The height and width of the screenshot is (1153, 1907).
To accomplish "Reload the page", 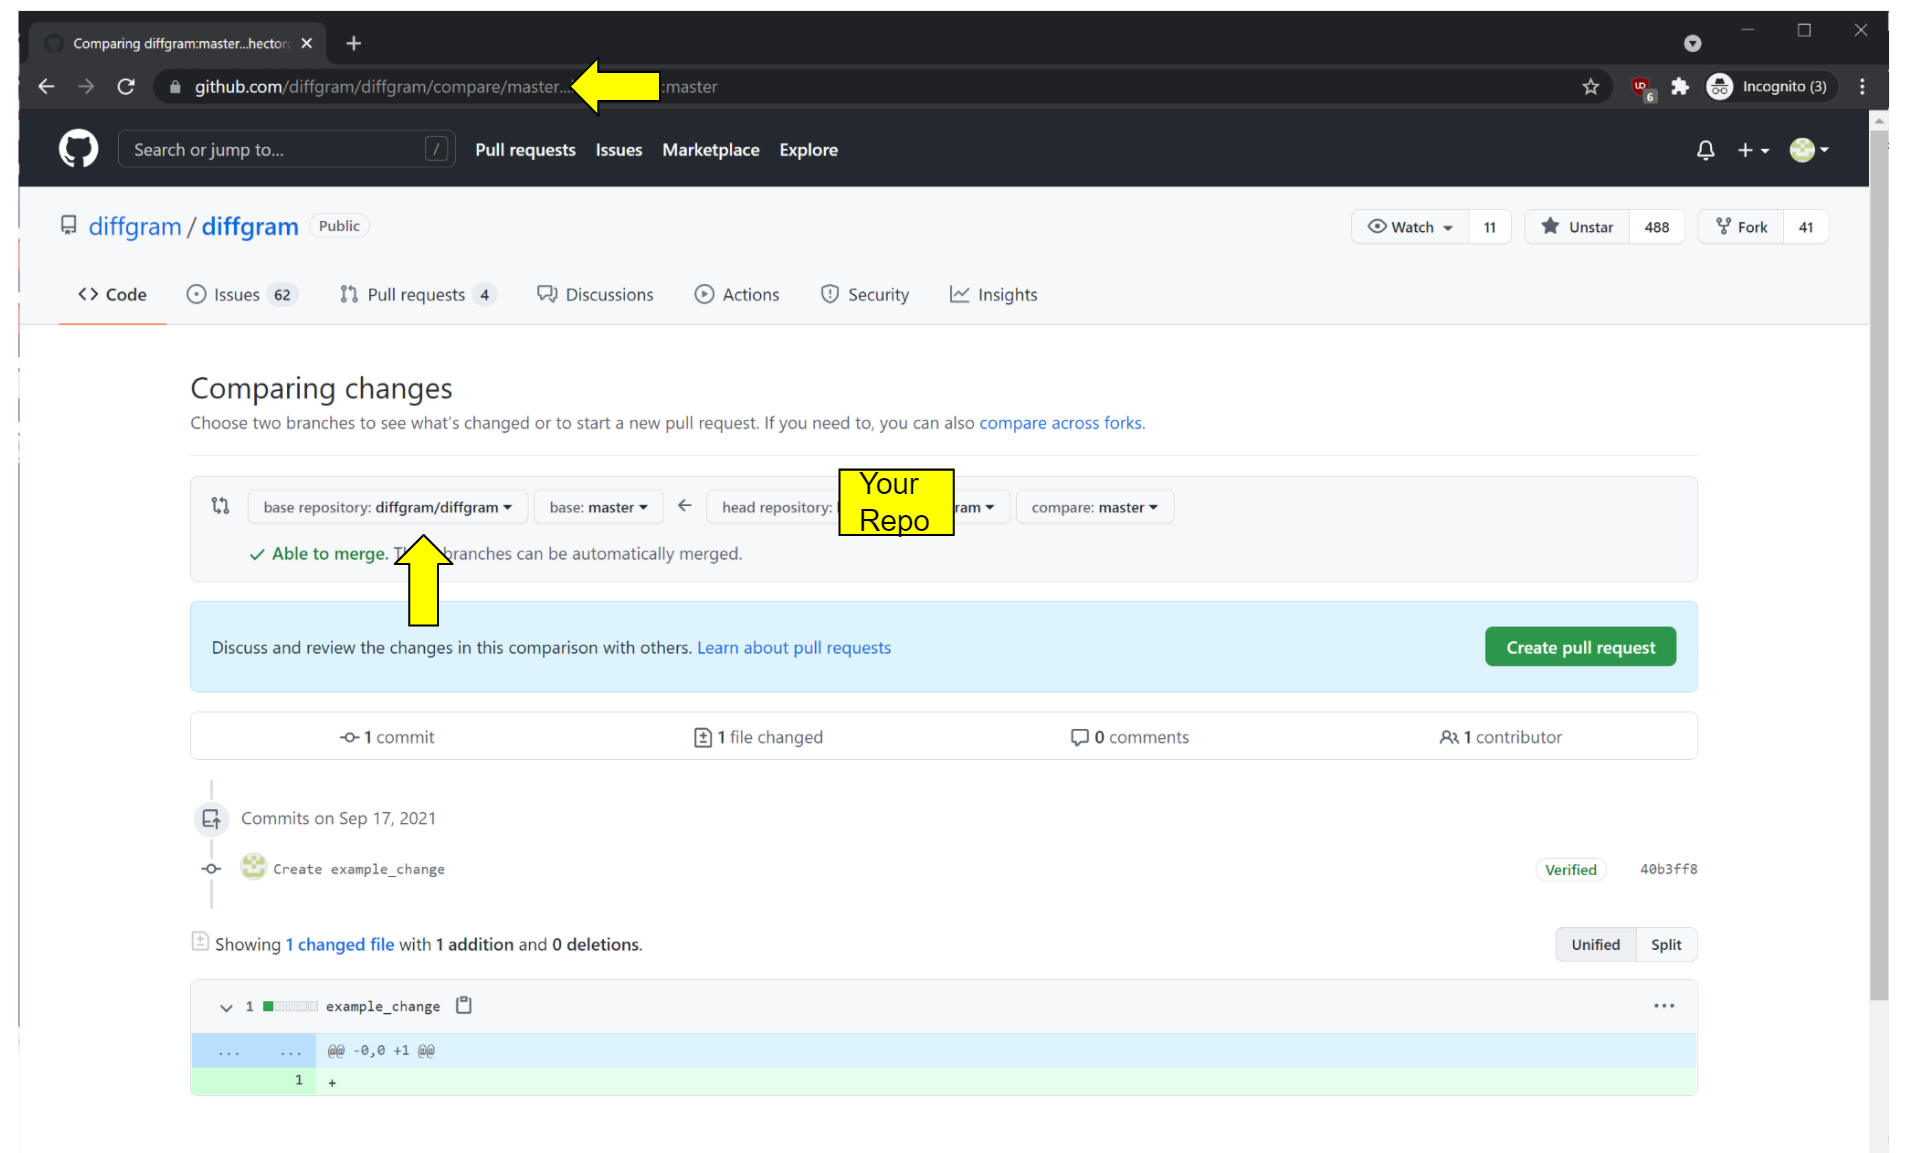I will [126, 87].
